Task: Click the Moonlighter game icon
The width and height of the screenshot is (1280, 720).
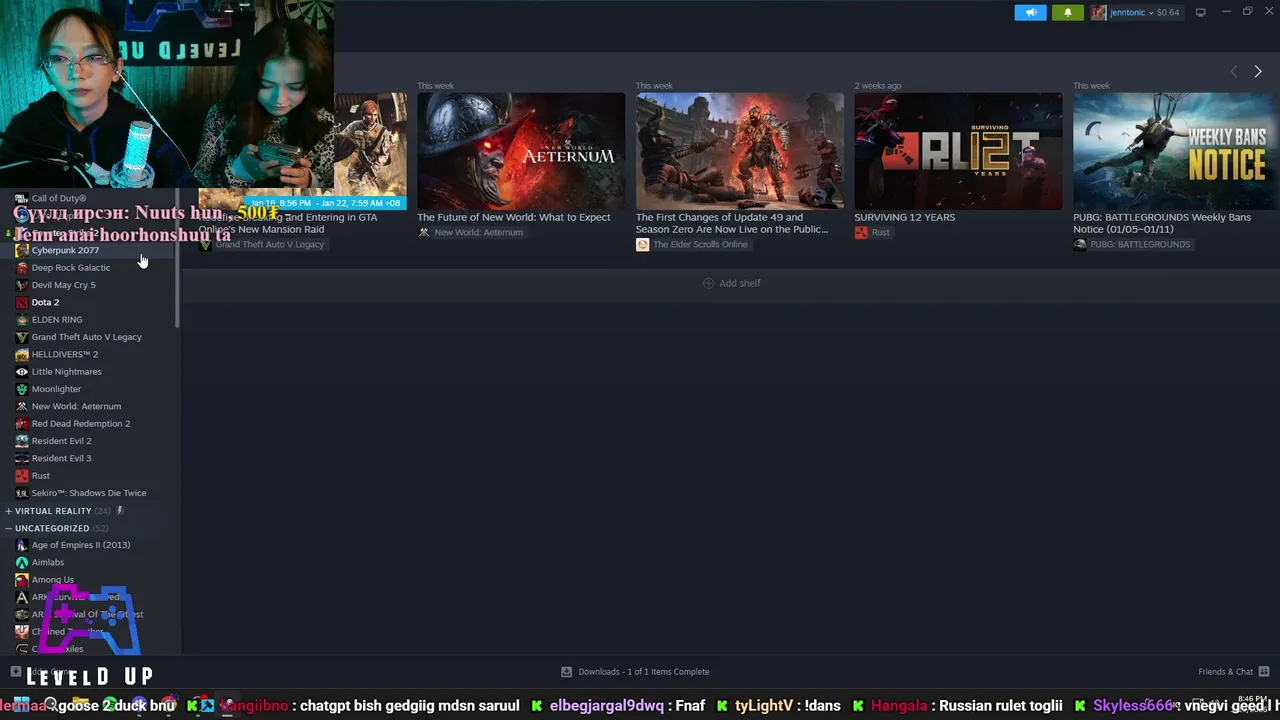Action: click(x=22, y=389)
